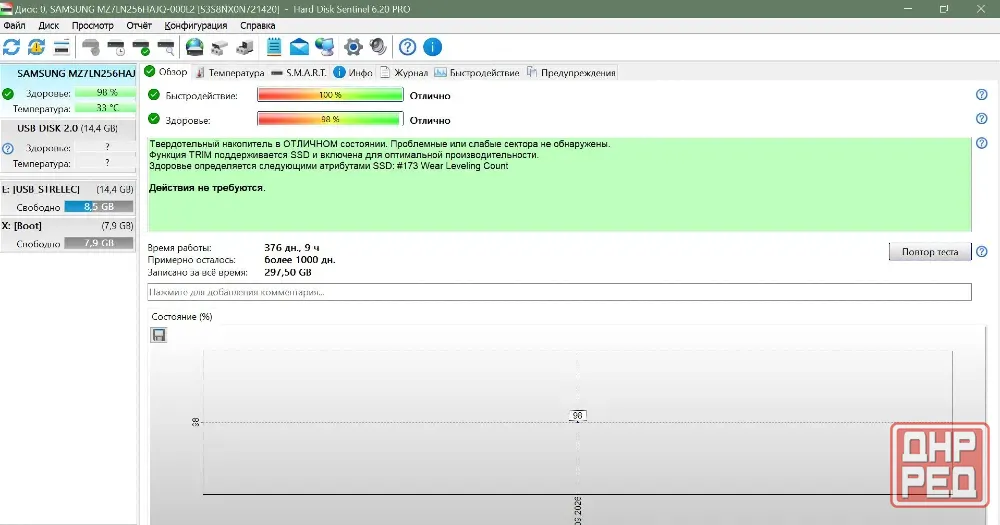Click help icon beside green status text
1000x525 pixels.
pyautogui.click(x=982, y=143)
